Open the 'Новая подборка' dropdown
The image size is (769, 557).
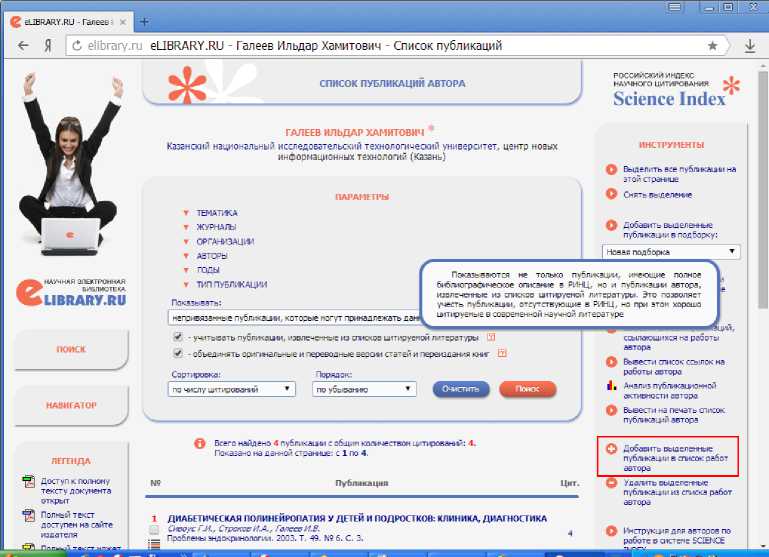(671, 252)
